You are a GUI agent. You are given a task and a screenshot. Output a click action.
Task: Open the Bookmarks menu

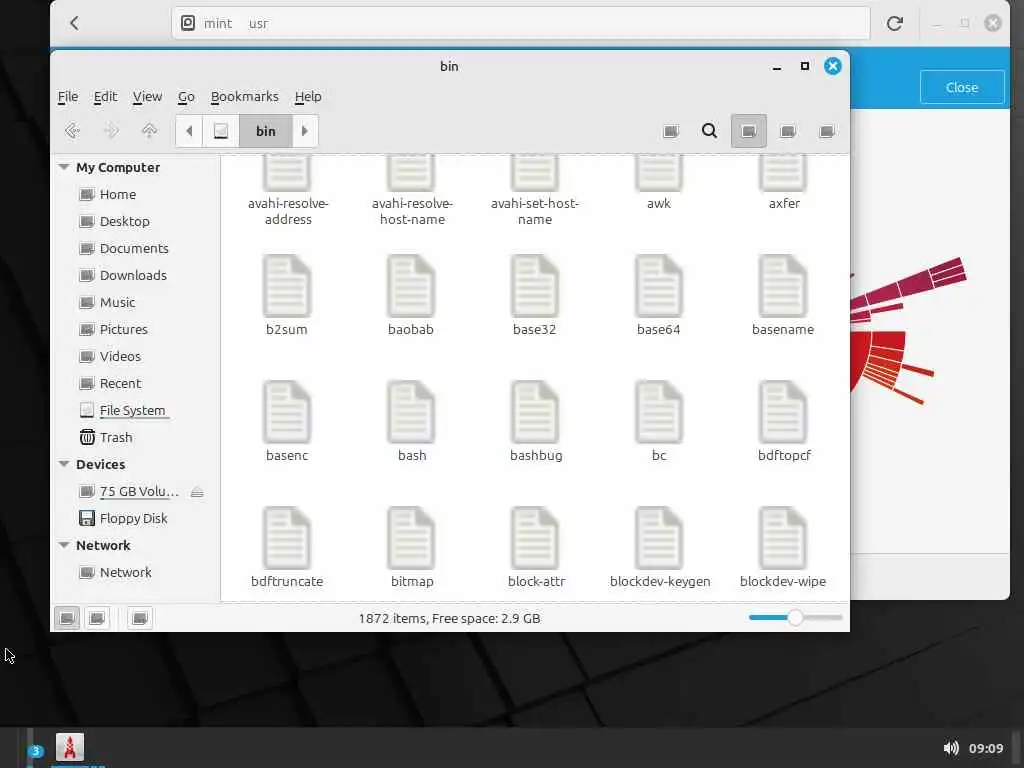pyautogui.click(x=244, y=97)
